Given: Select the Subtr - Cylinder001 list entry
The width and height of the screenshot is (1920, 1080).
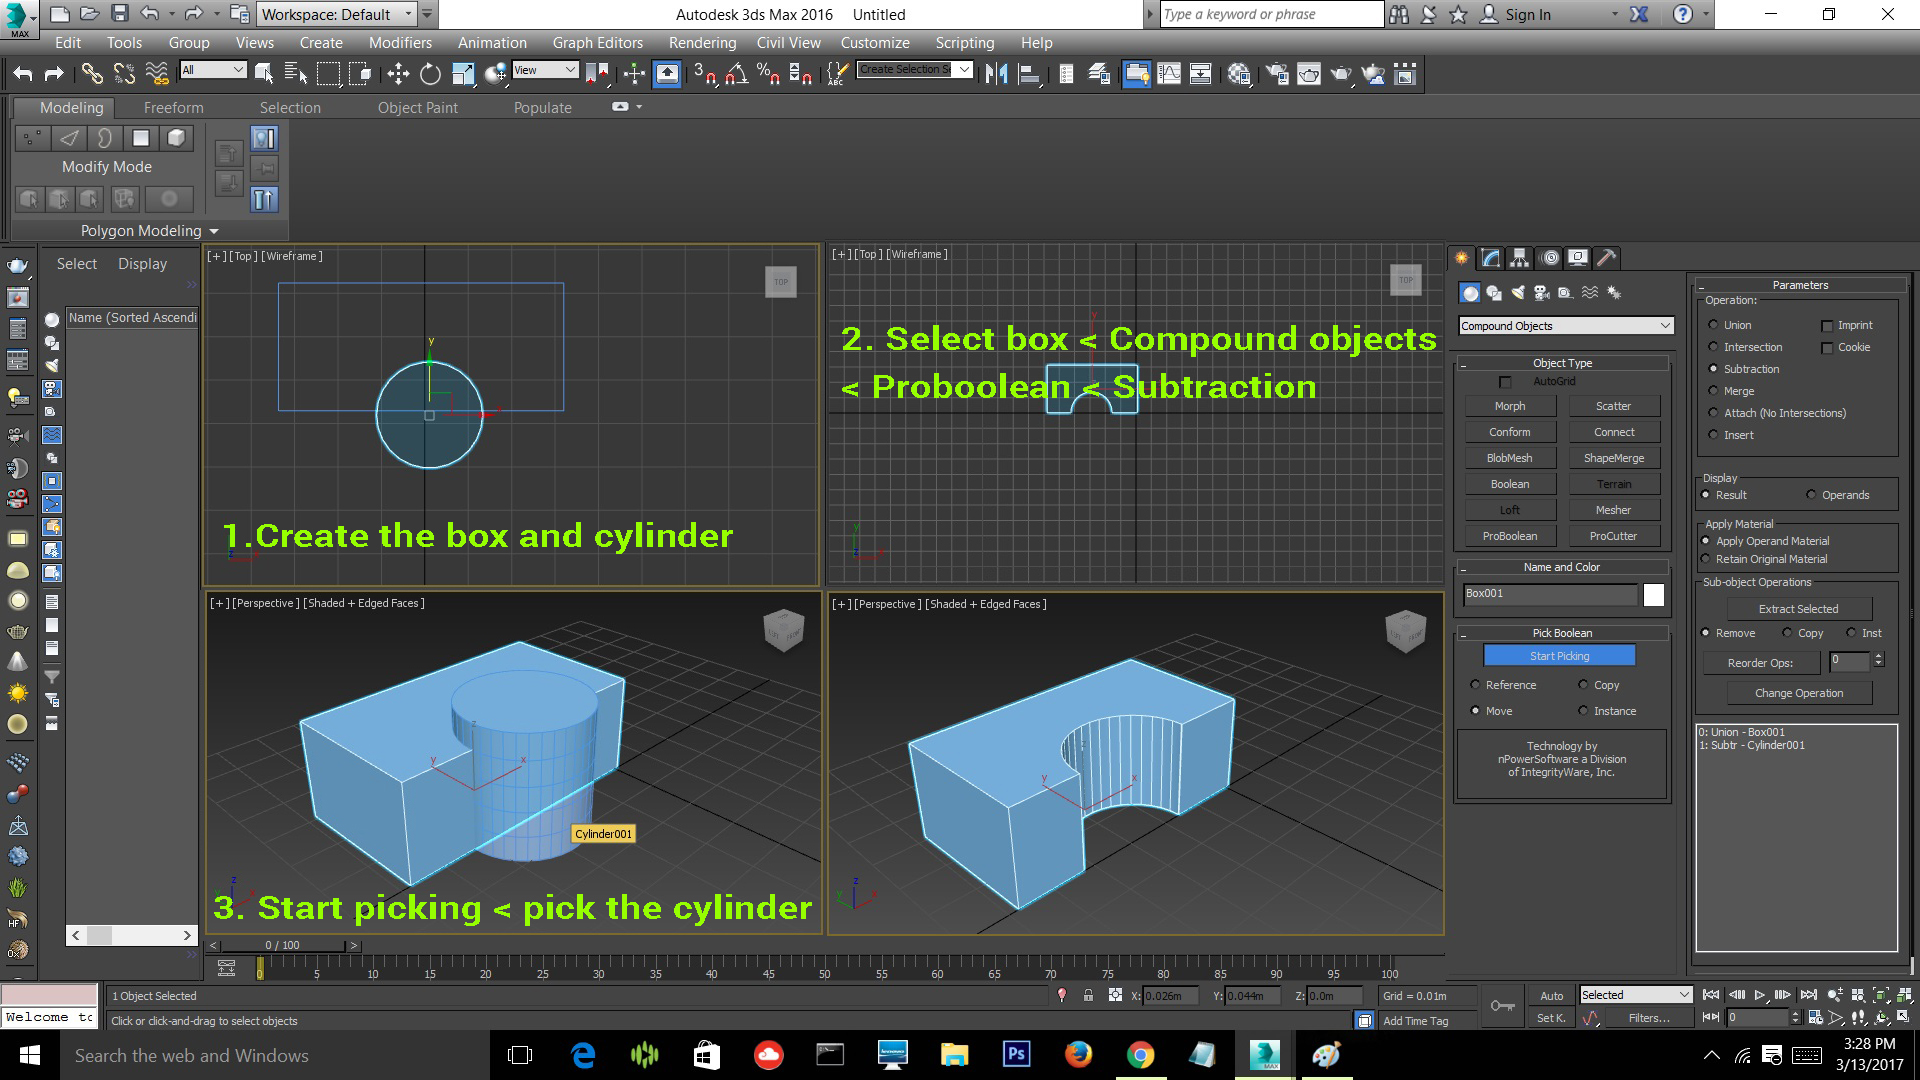Looking at the screenshot, I should (1752, 745).
